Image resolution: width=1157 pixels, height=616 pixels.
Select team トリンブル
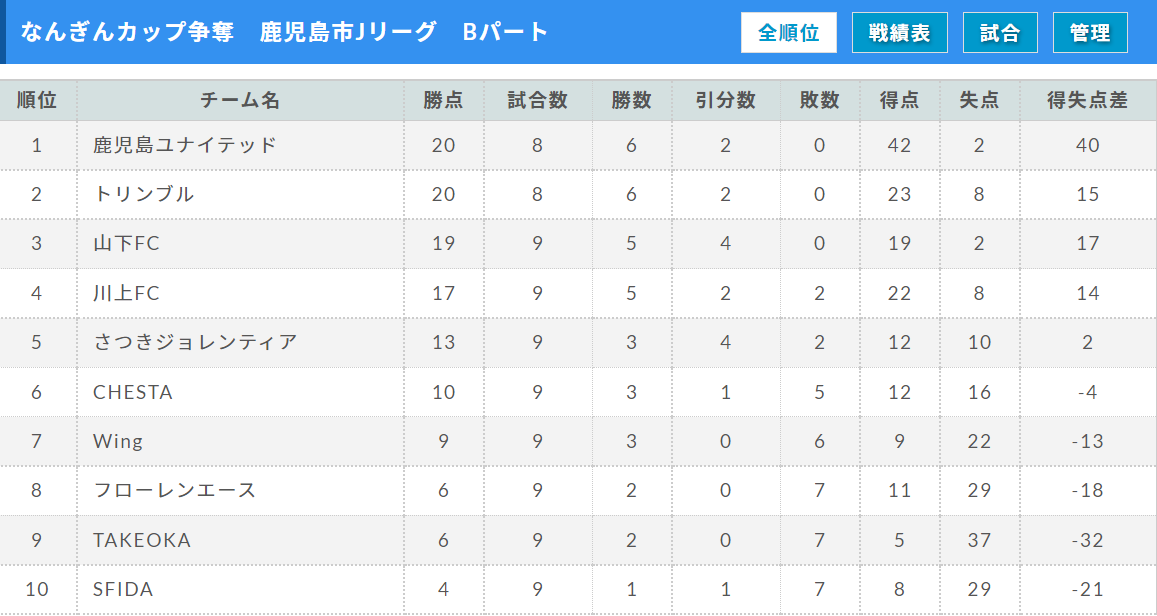(x=144, y=195)
